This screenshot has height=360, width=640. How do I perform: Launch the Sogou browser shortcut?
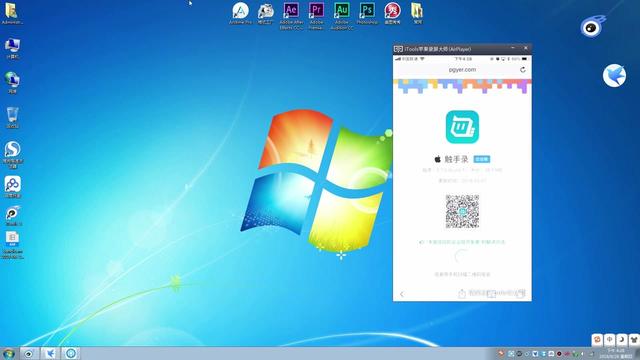(x=13, y=154)
